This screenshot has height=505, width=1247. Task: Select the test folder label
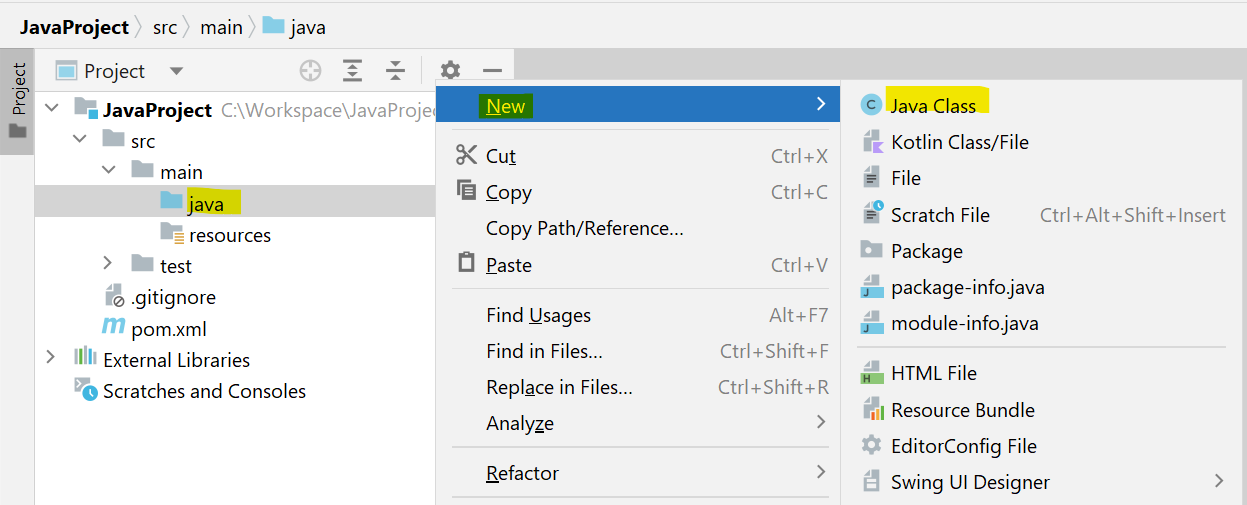(176, 266)
